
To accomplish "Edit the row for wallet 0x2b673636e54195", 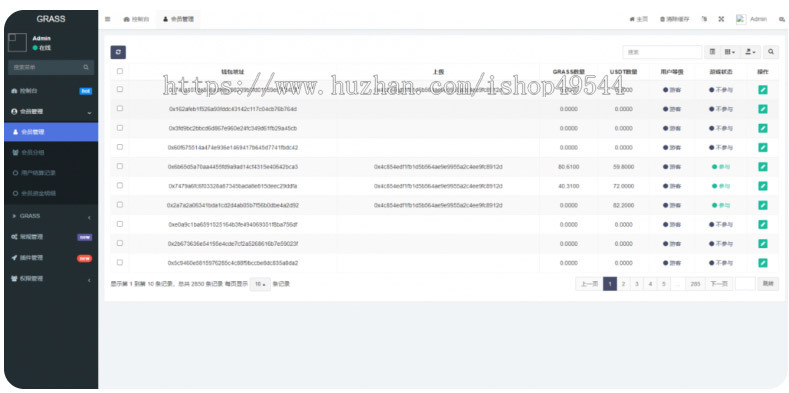I will pyautogui.click(x=763, y=244).
